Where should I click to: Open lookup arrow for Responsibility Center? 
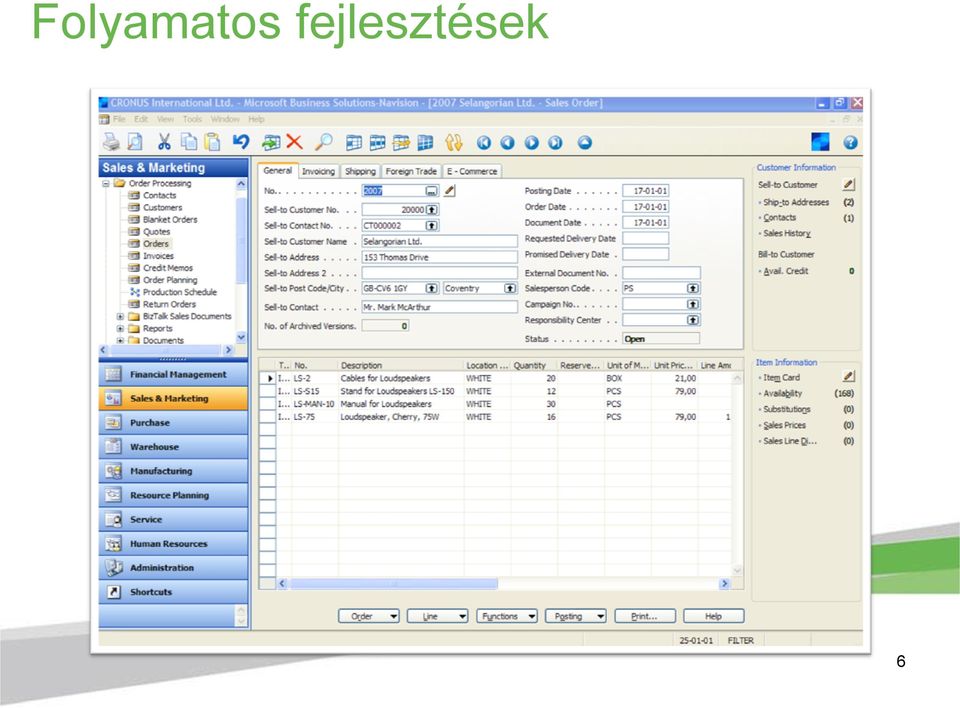(x=692, y=320)
